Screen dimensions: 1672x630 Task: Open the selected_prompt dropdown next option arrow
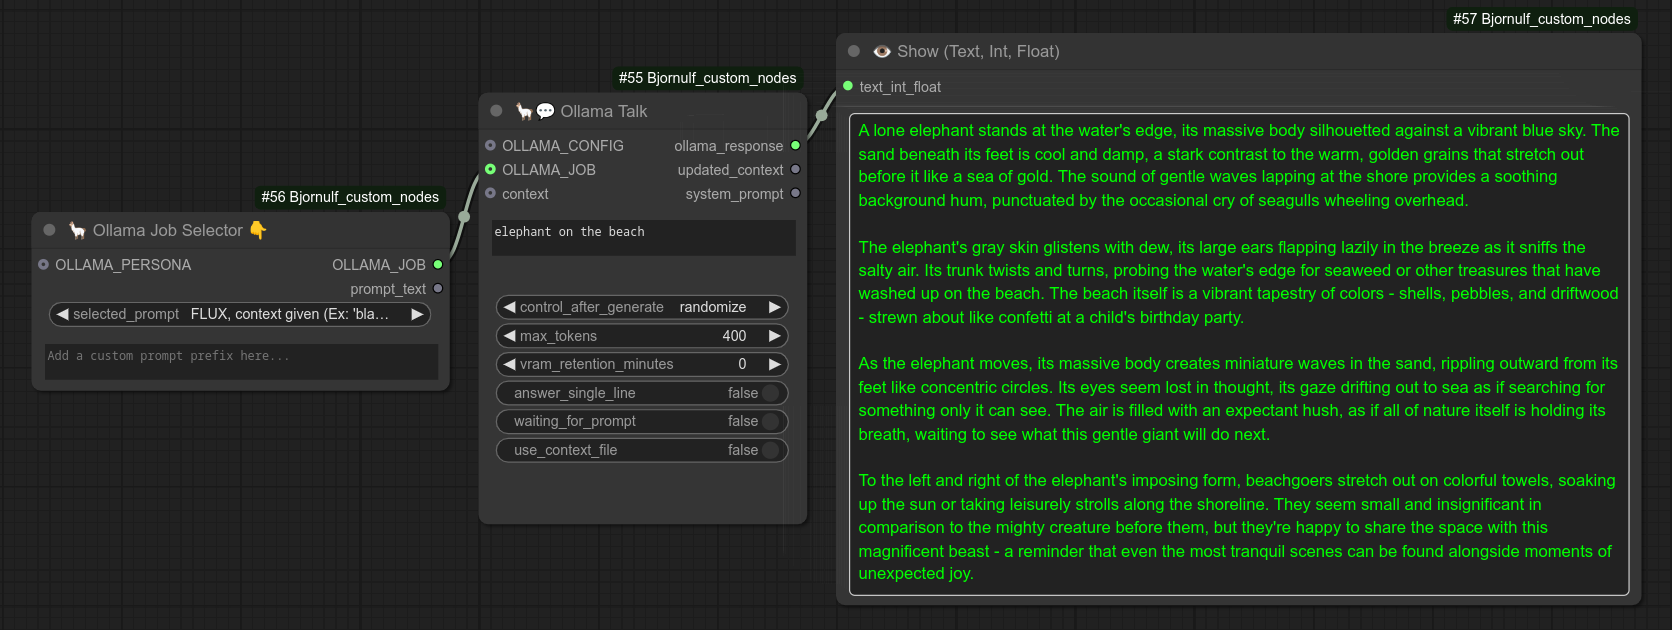417,314
